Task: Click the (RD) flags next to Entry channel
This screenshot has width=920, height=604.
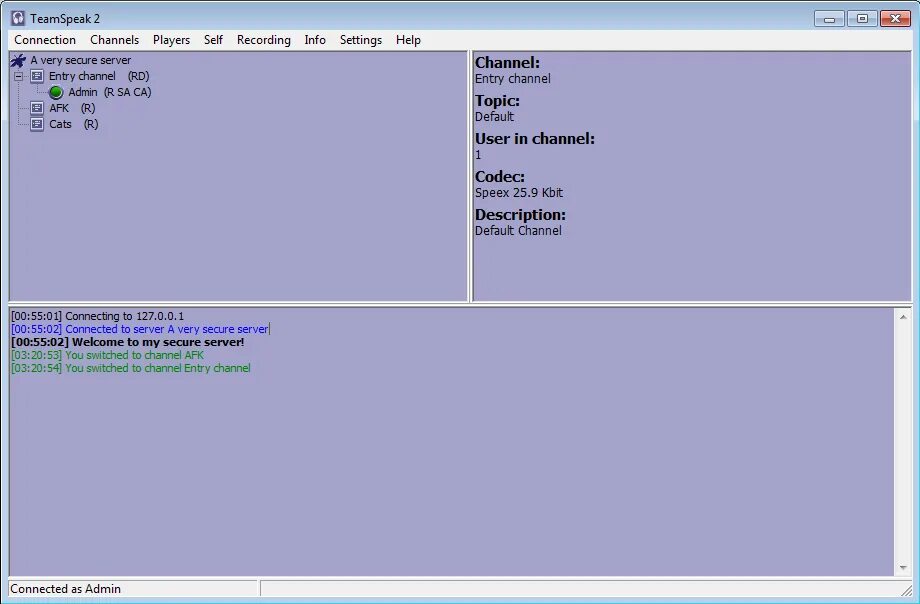Action: point(138,76)
